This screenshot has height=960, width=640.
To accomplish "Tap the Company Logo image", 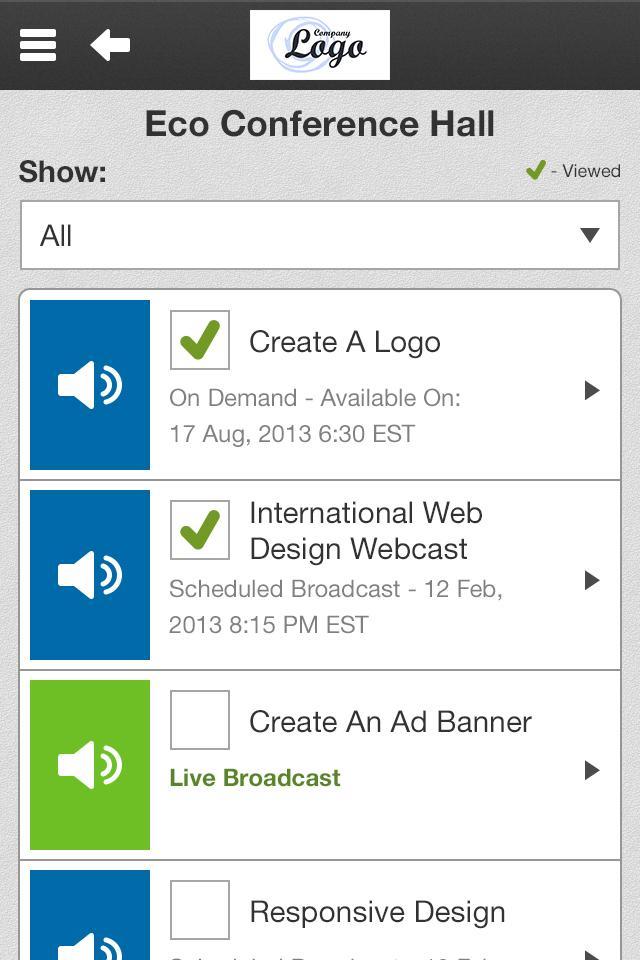I will point(320,45).
